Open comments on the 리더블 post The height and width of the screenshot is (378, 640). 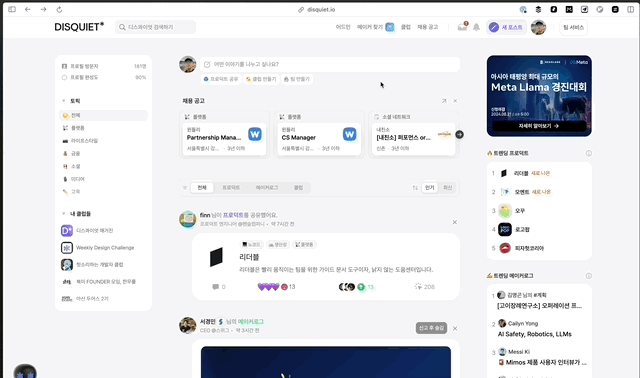(x=219, y=287)
